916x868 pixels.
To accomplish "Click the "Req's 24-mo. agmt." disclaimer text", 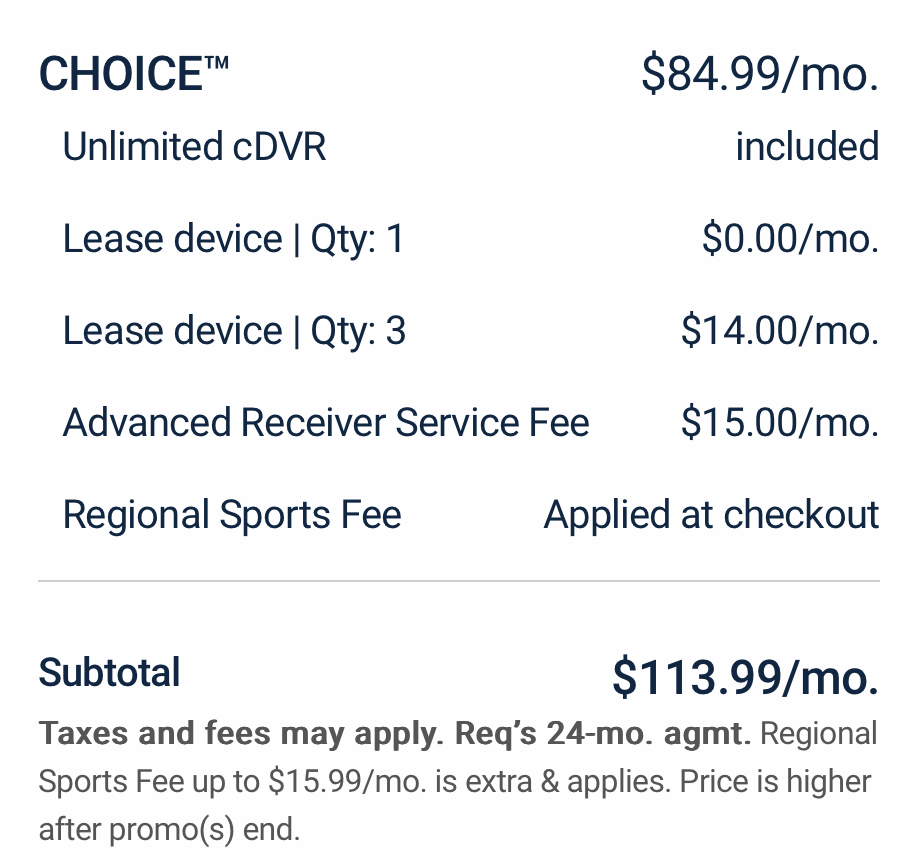I will (x=603, y=734).
